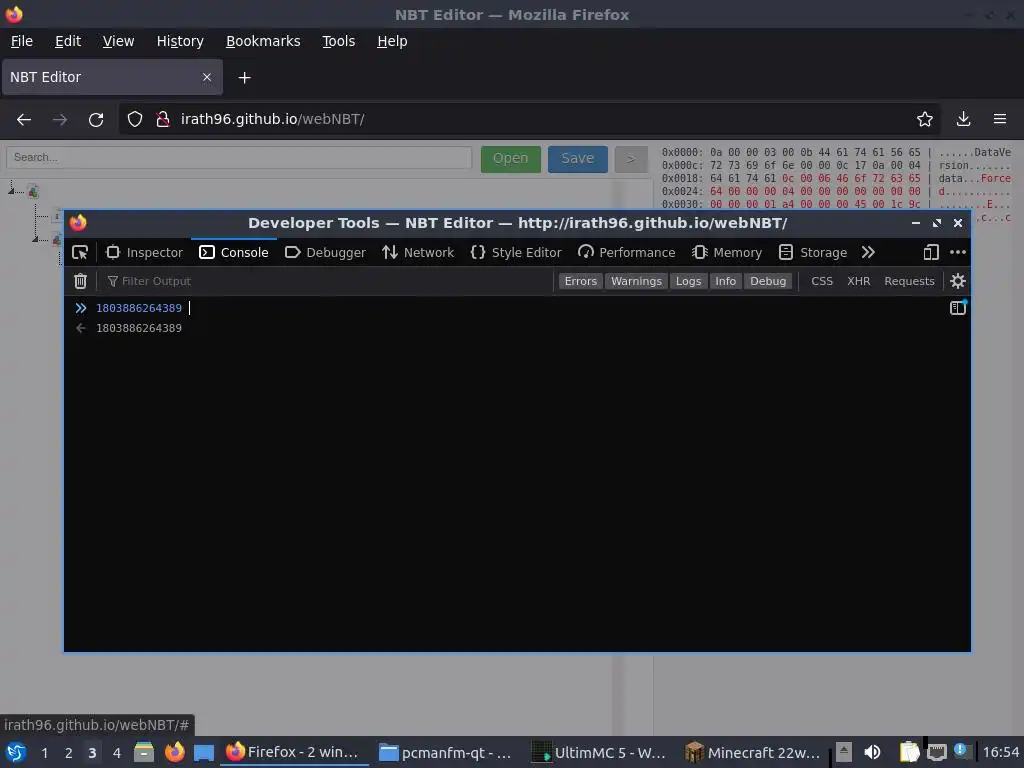This screenshot has width=1024, height=768.
Task: Toggle the Logs console filter
Action: [688, 281]
